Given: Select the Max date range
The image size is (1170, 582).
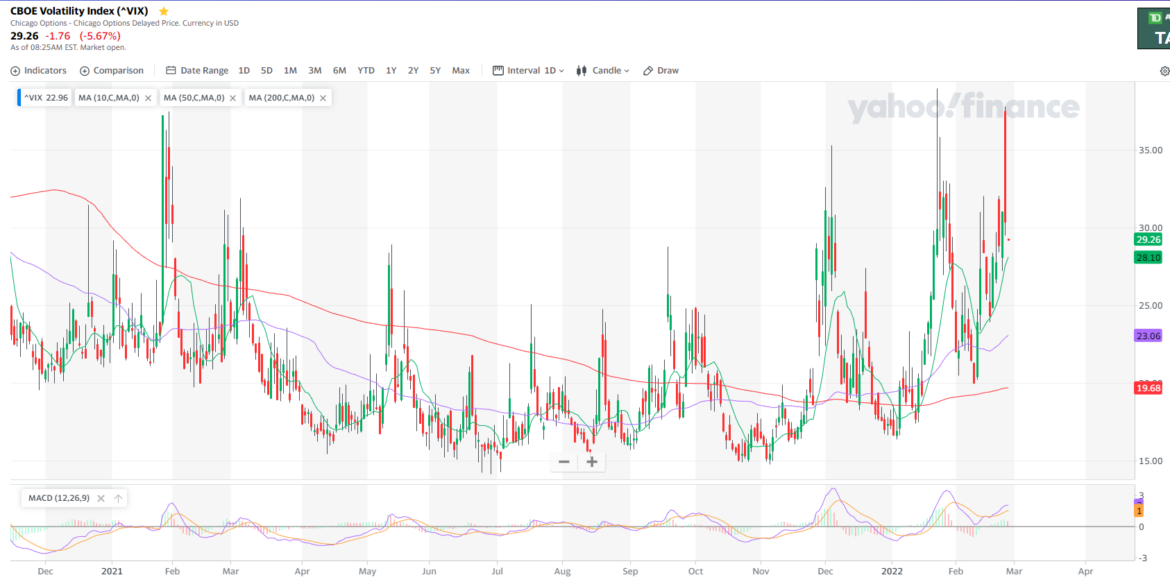Looking at the screenshot, I should tap(461, 70).
